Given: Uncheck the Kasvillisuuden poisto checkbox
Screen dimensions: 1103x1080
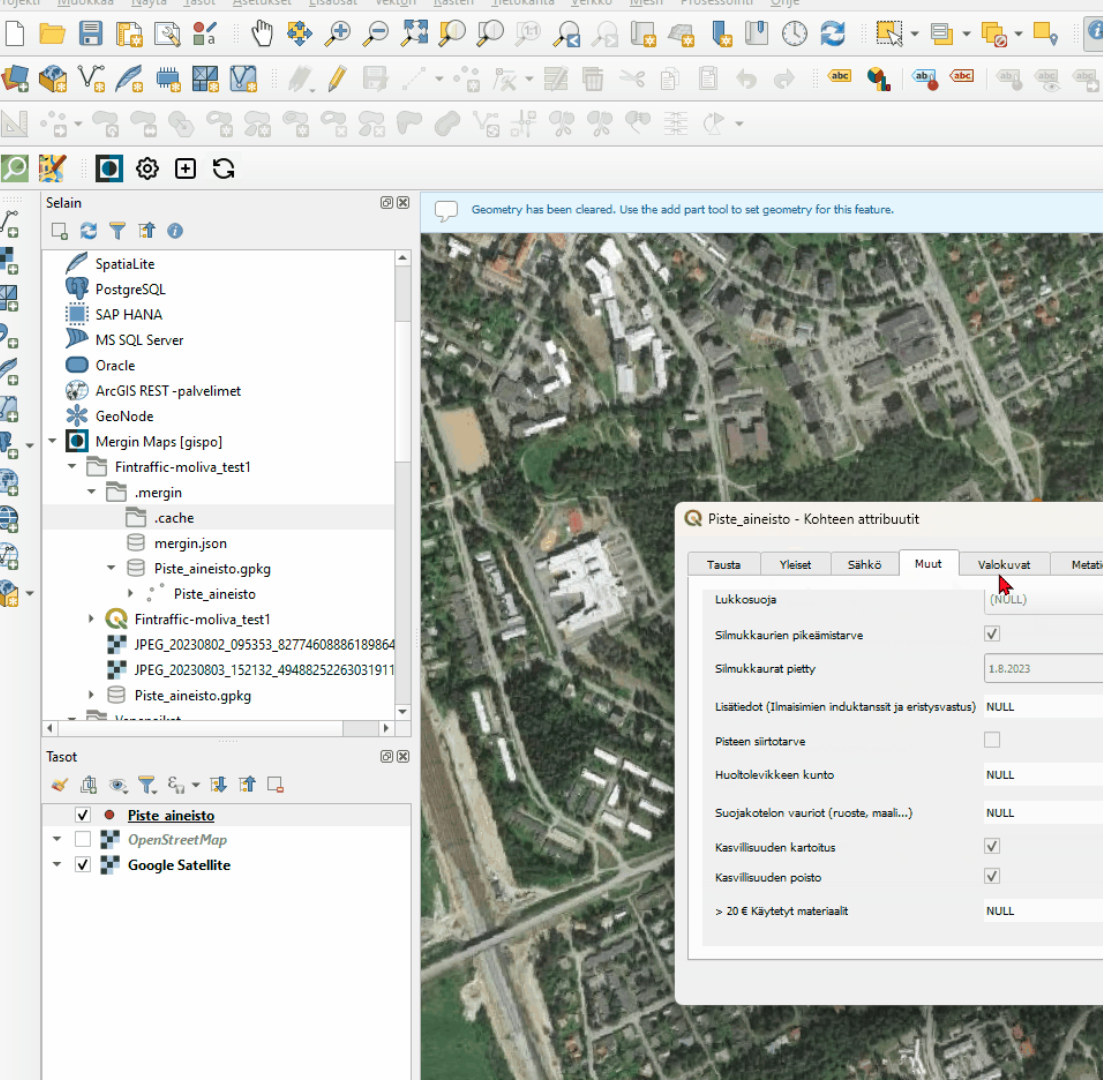Looking at the screenshot, I should (992, 877).
